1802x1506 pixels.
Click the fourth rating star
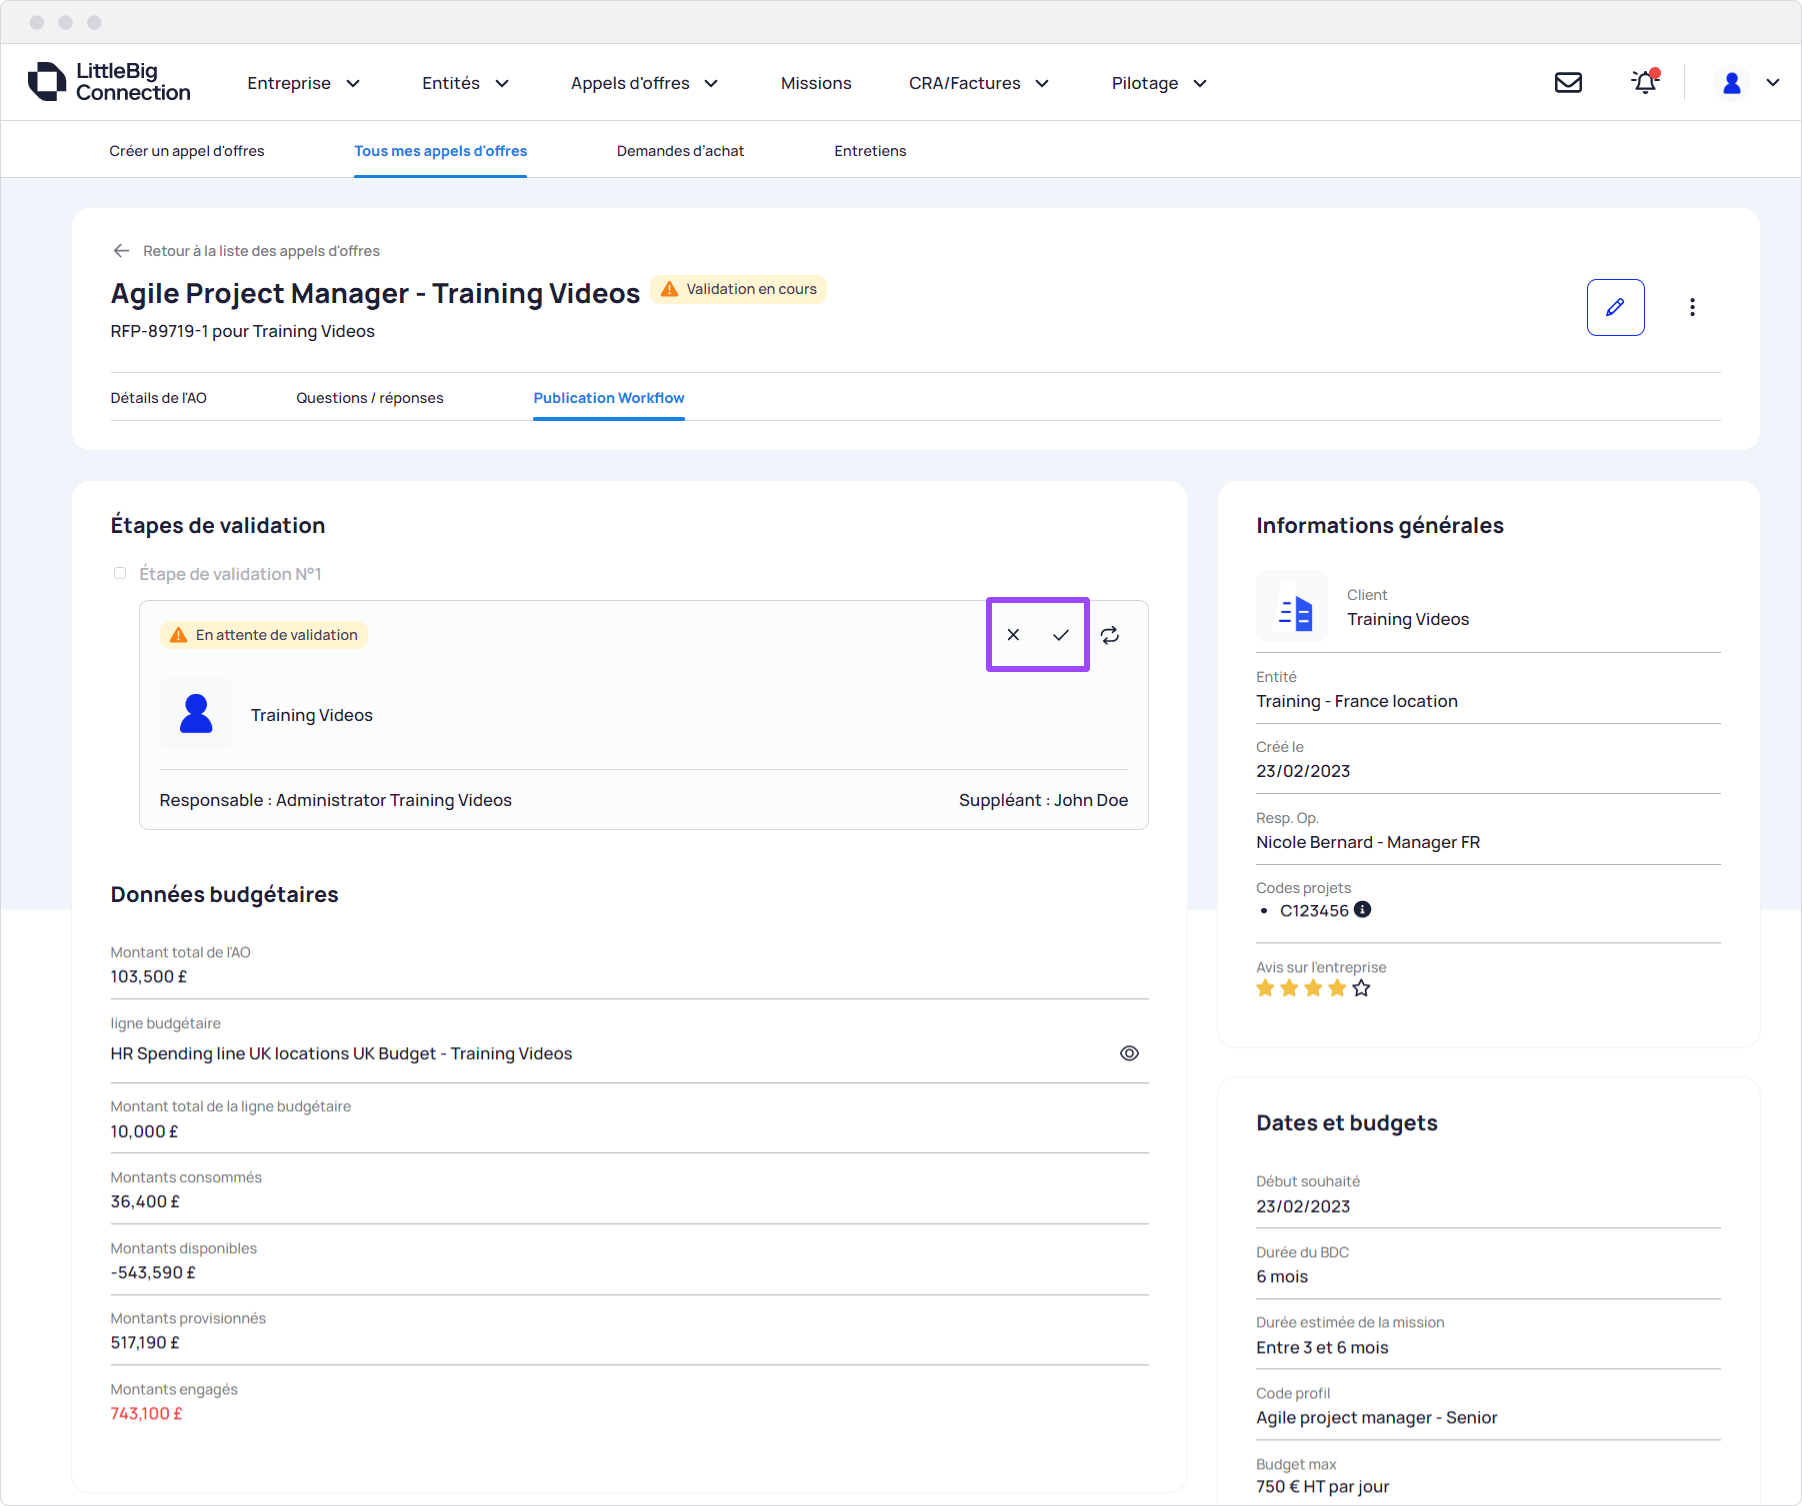point(1337,989)
